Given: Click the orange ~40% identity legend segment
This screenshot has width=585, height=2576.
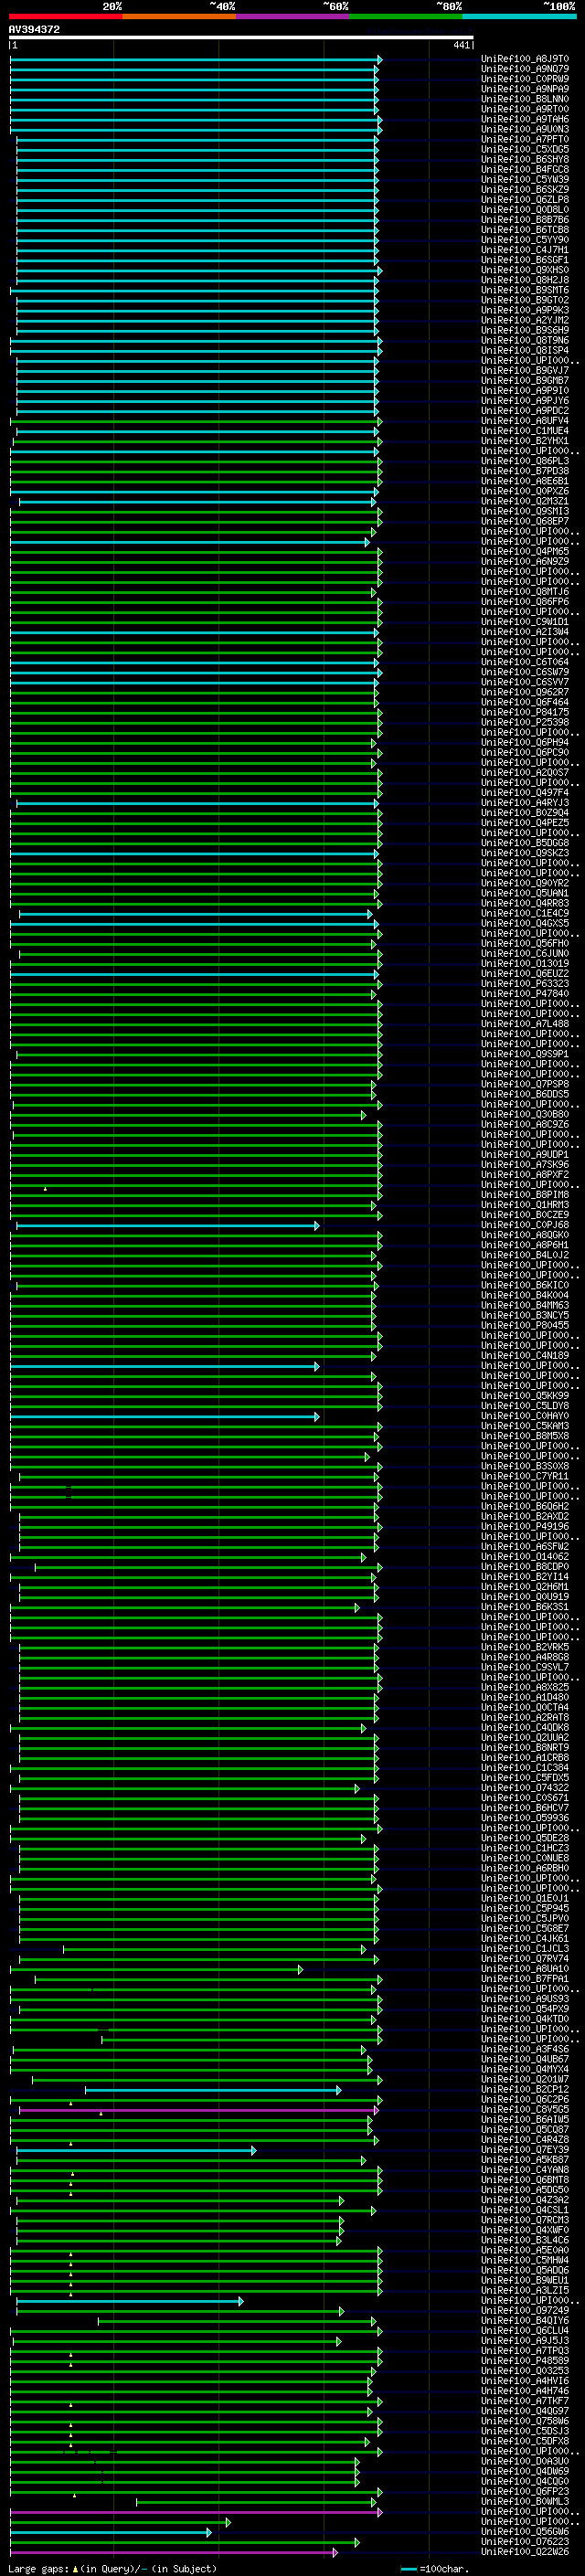Looking at the screenshot, I should 179,16.
